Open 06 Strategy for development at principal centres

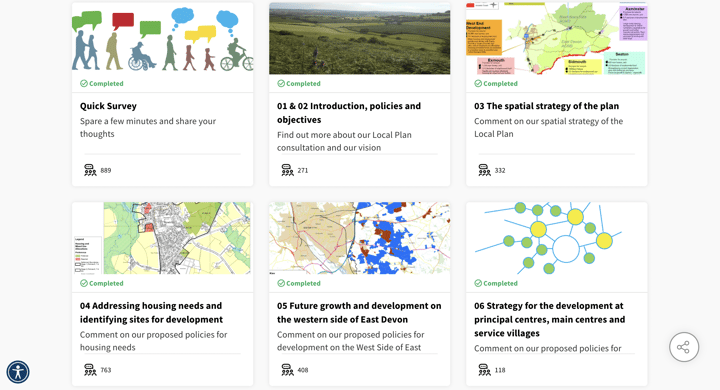(x=550, y=320)
